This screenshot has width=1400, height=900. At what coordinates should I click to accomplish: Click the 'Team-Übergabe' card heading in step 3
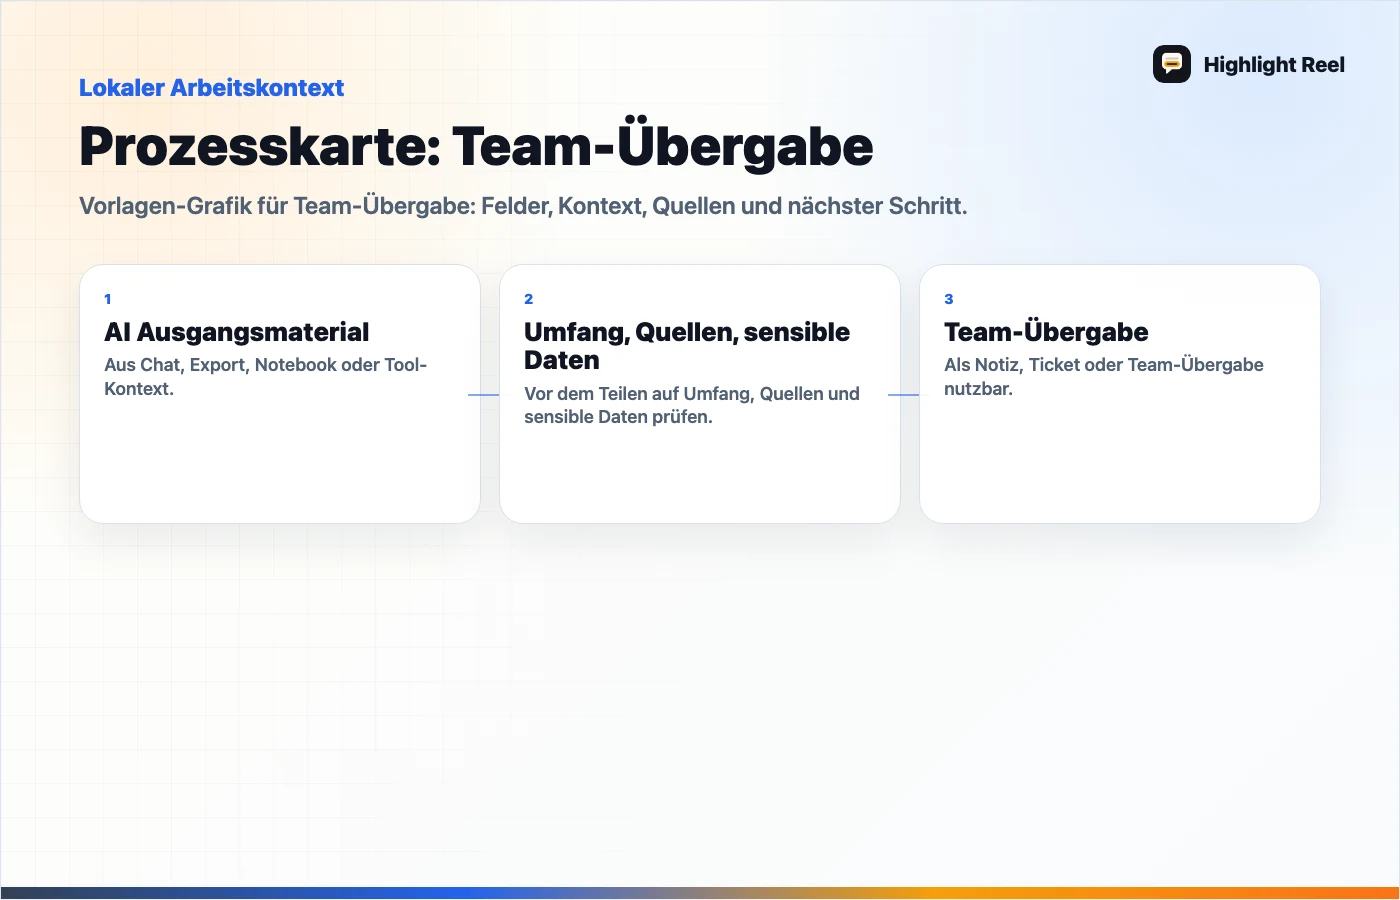pos(1046,332)
